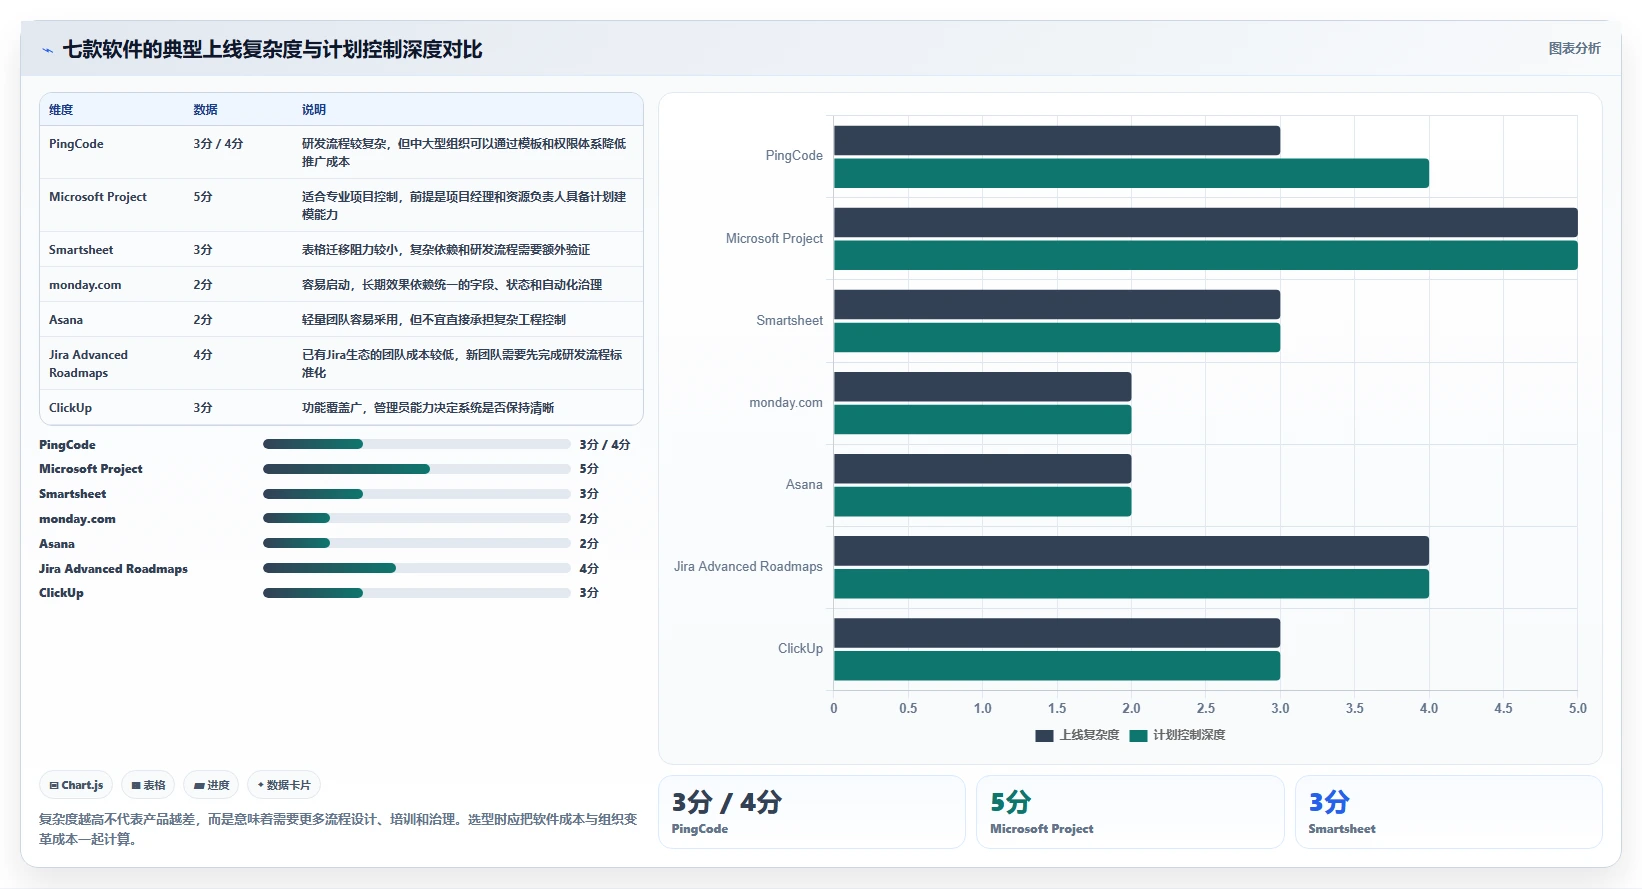
Task: Click the 5分 table cell
Action: click(203, 197)
